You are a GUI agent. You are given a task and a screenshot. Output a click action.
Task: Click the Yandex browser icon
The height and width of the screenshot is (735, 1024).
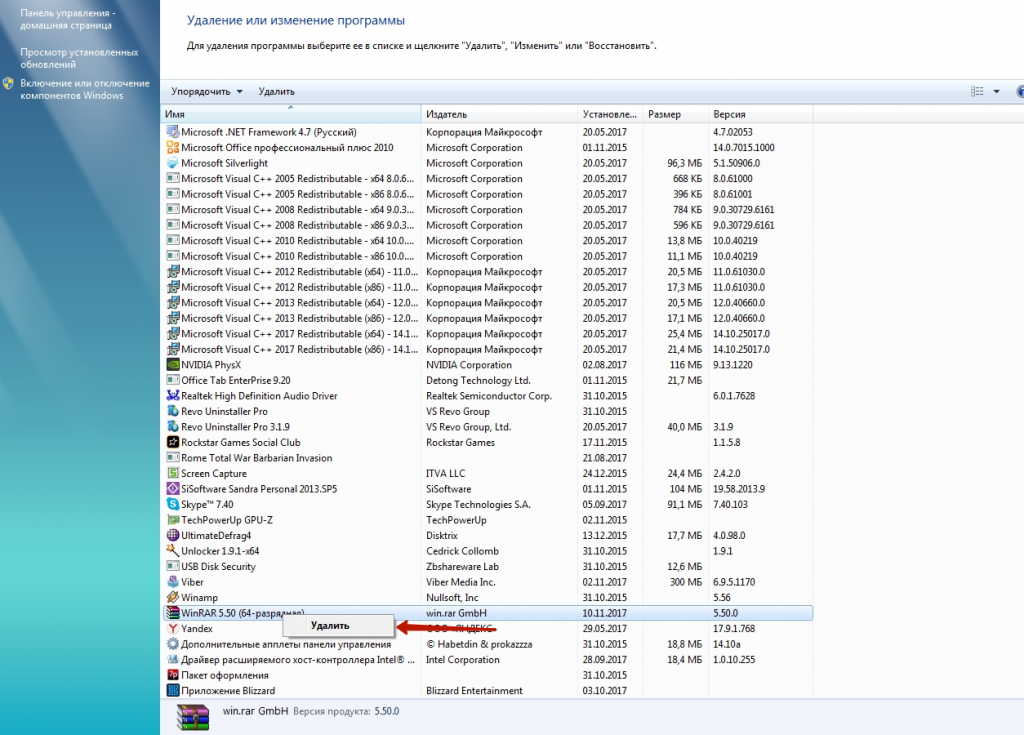[x=173, y=629]
